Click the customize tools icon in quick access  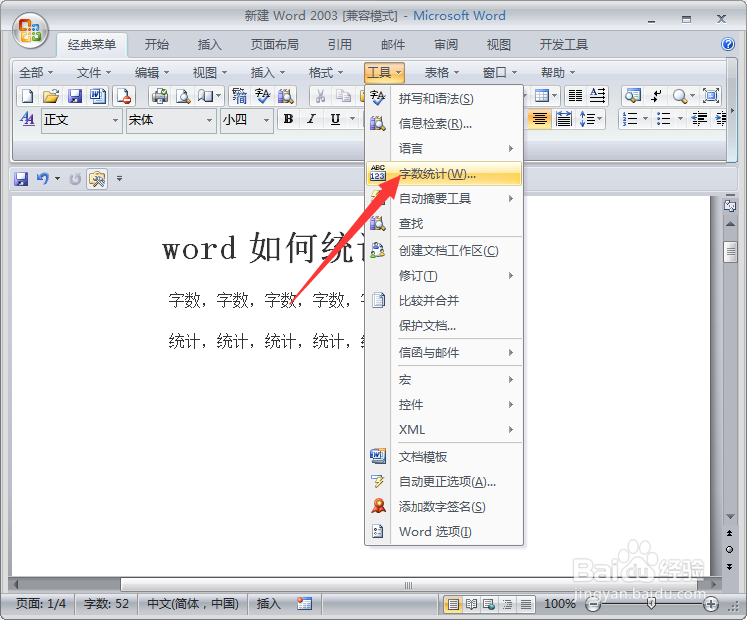tap(97, 179)
